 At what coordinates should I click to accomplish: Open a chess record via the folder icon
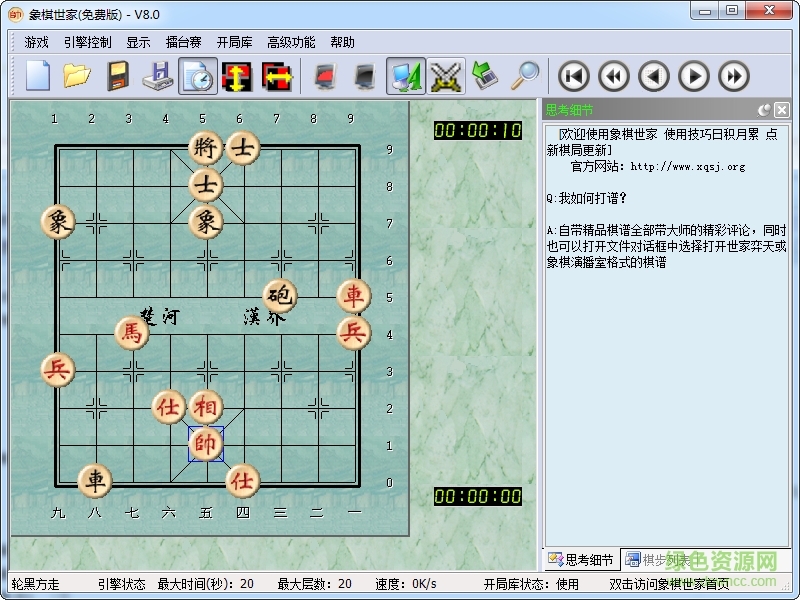point(77,77)
